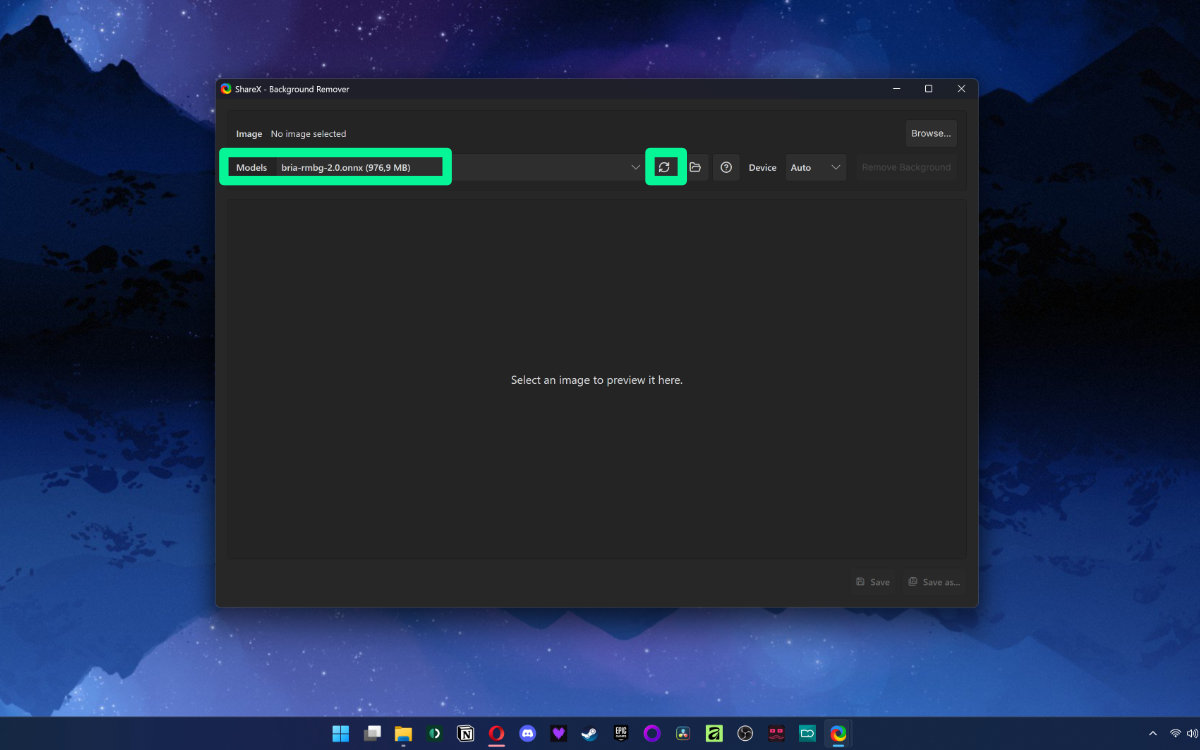Screen dimensions: 1200x750
Task: Open the Device dropdown set to Auto
Action: coord(815,167)
